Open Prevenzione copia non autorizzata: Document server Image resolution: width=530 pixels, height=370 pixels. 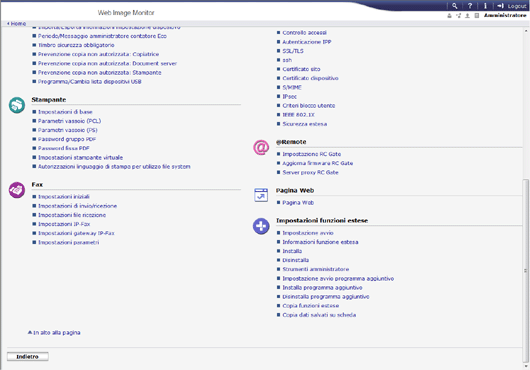tap(107, 63)
